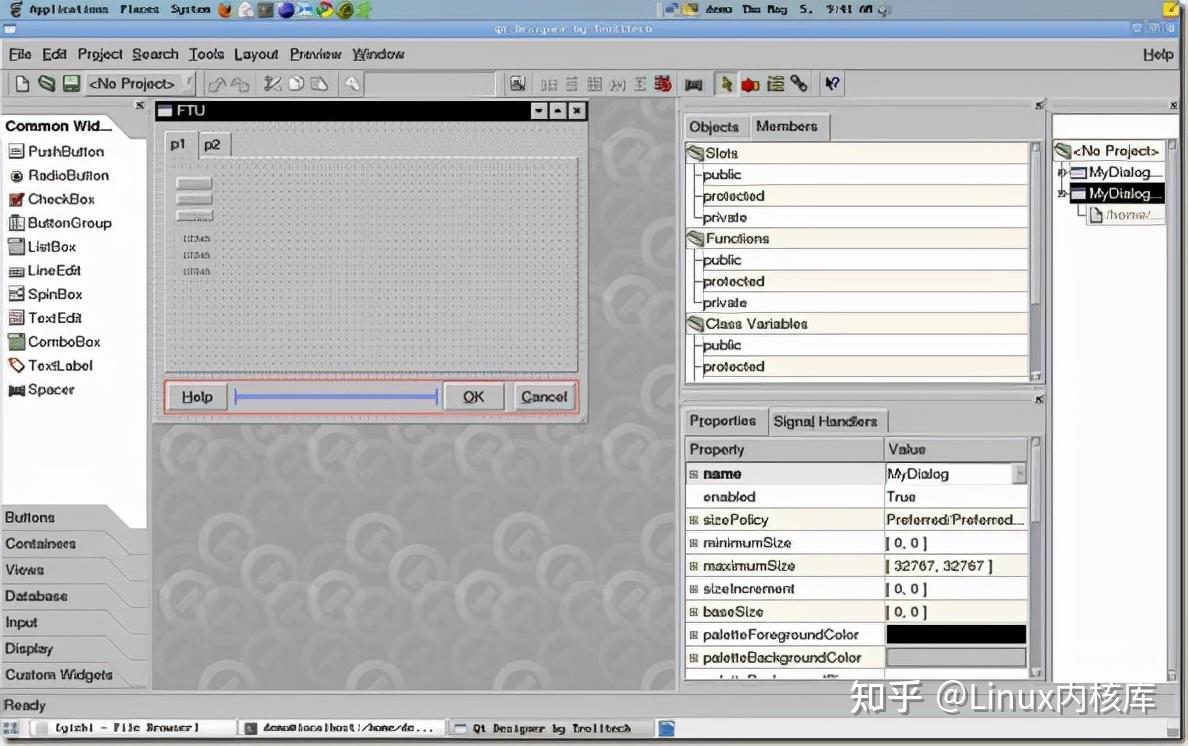Viewport: 1188px width, 746px height.
Task: Switch to the Members tab
Action: [788, 127]
